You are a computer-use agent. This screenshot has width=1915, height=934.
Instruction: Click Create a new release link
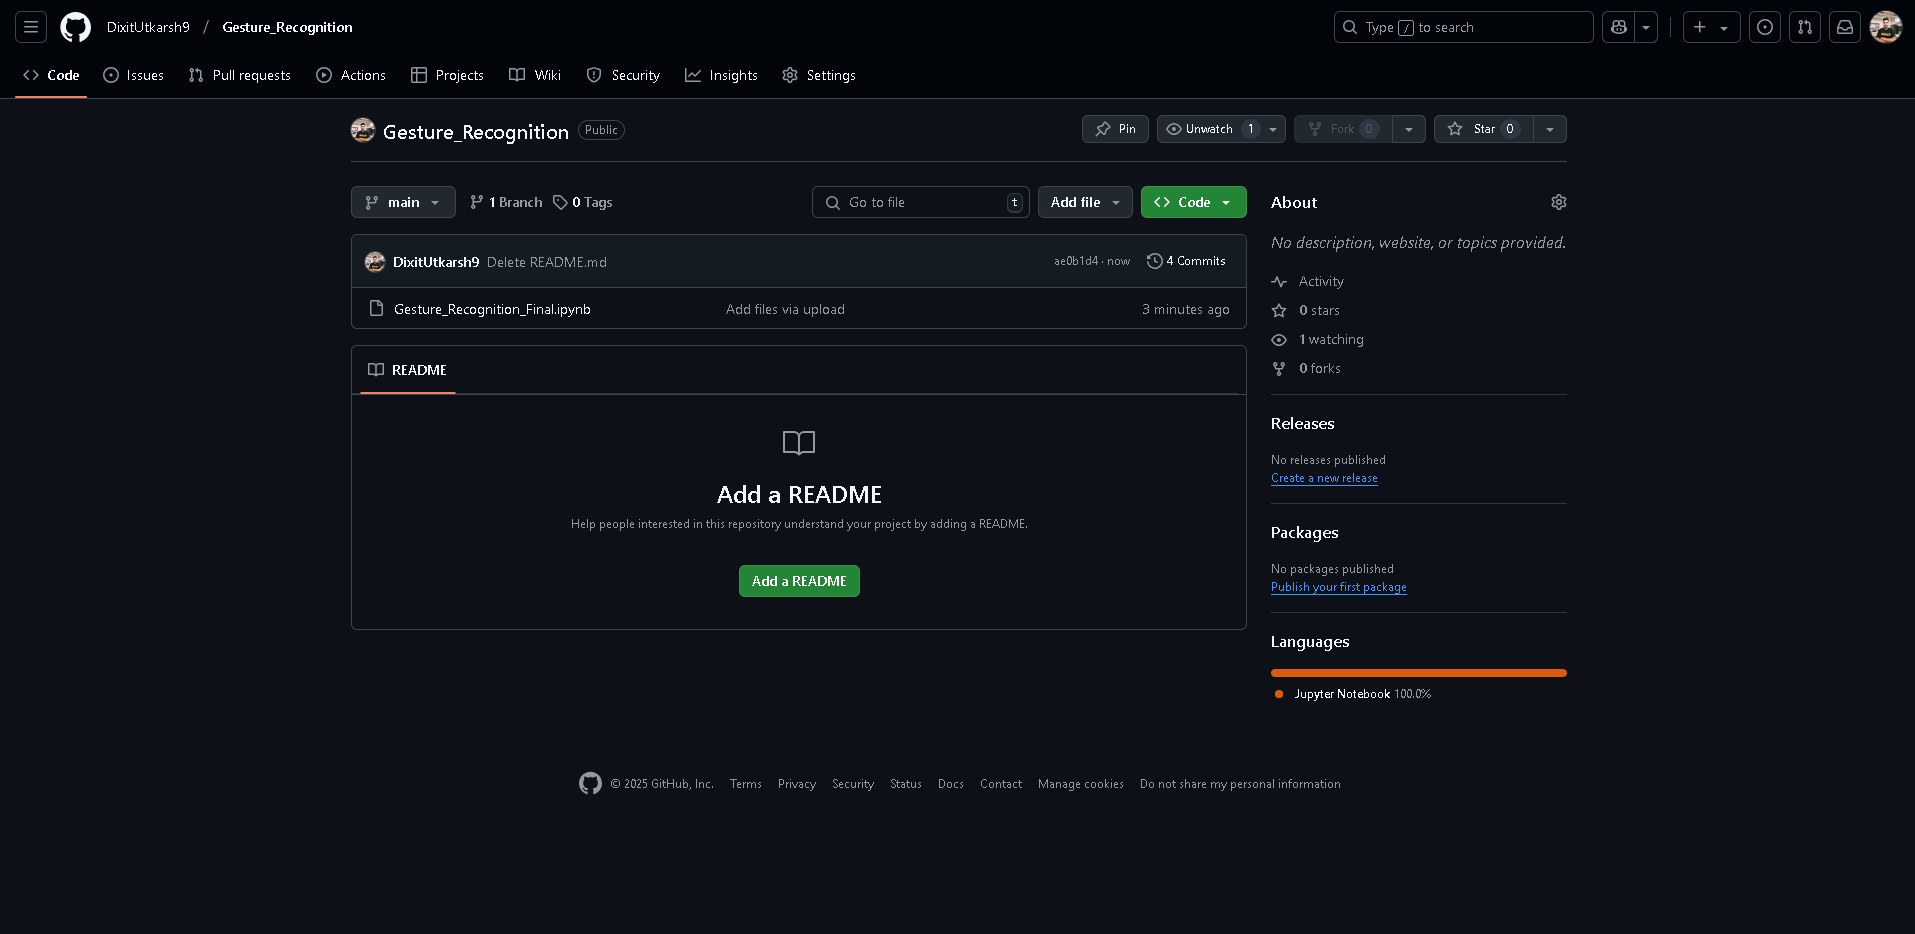(x=1324, y=478)
